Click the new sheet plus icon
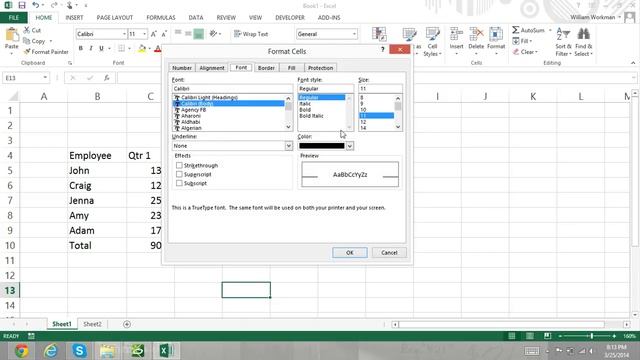640x360 pixels. [127, 324]
